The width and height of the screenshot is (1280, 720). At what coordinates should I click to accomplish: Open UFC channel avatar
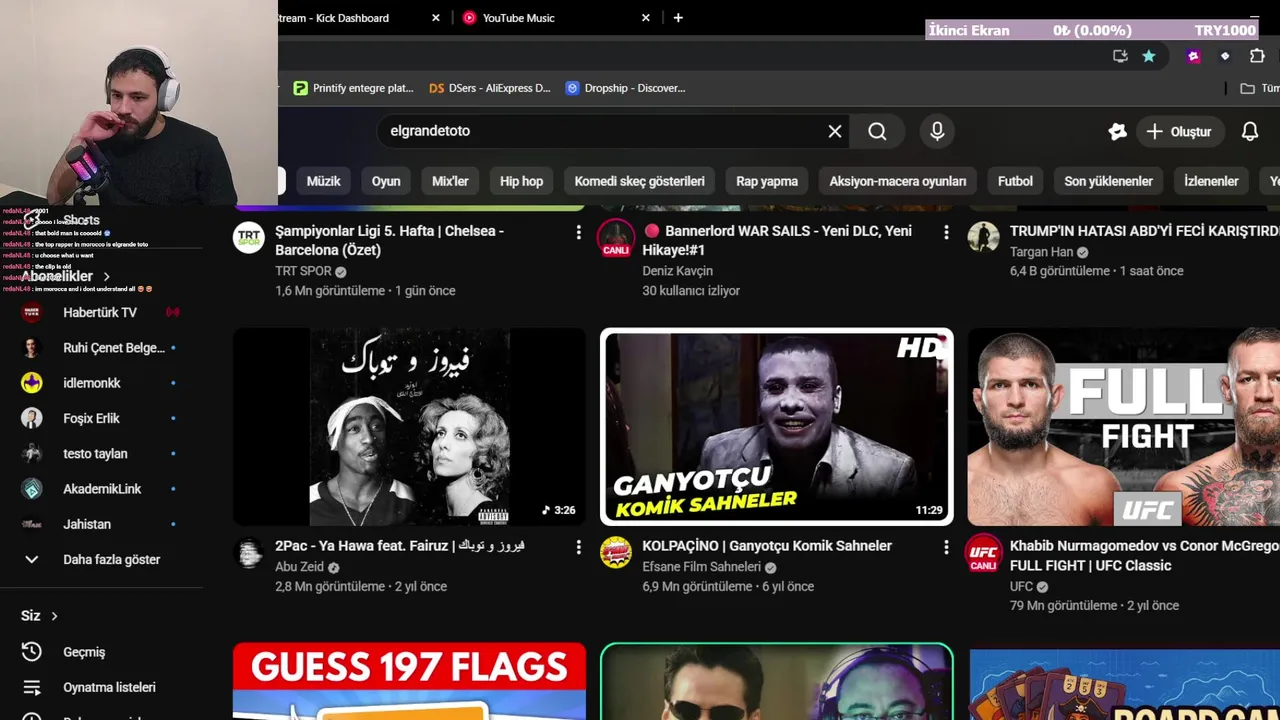tap(983, 553)
